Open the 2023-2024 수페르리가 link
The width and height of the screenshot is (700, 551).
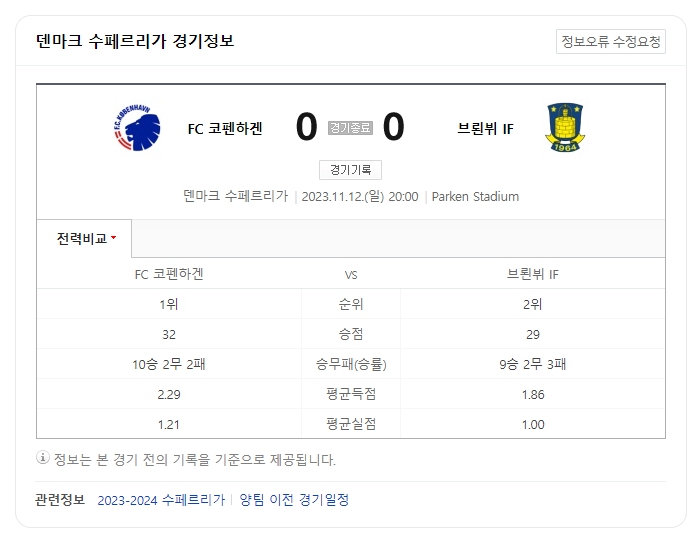161,500
